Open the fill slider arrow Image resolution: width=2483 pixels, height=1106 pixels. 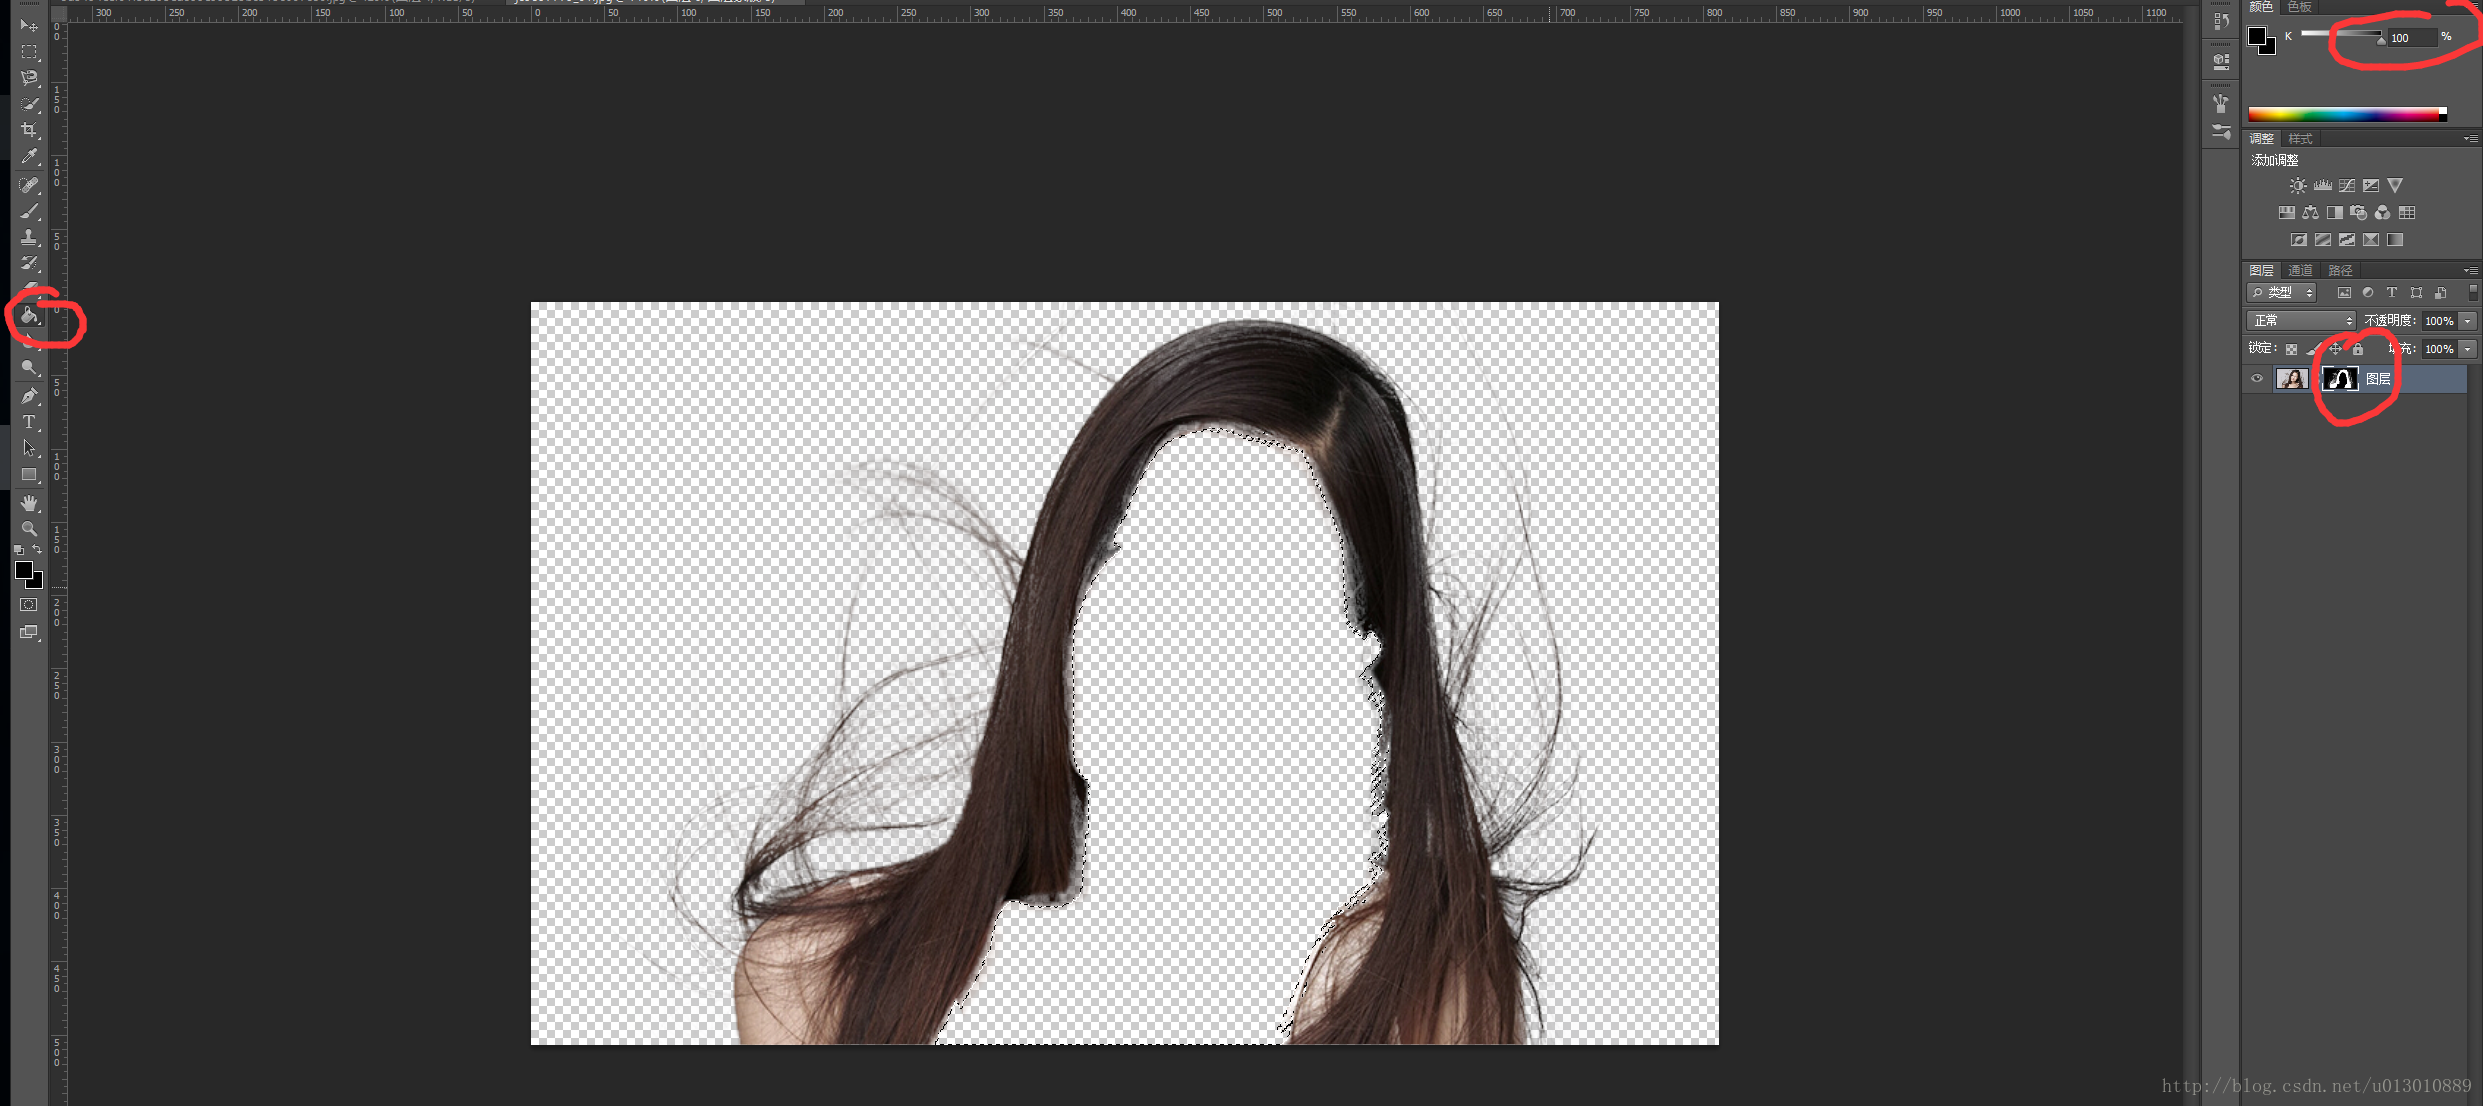click(2468, 349)
